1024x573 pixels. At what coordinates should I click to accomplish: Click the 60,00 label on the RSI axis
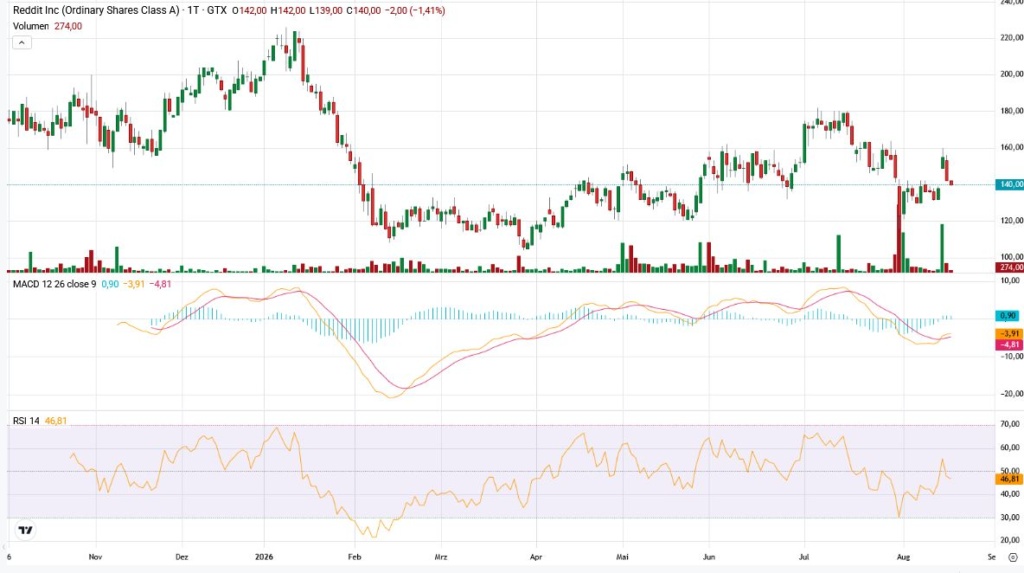coord(1010,448)
